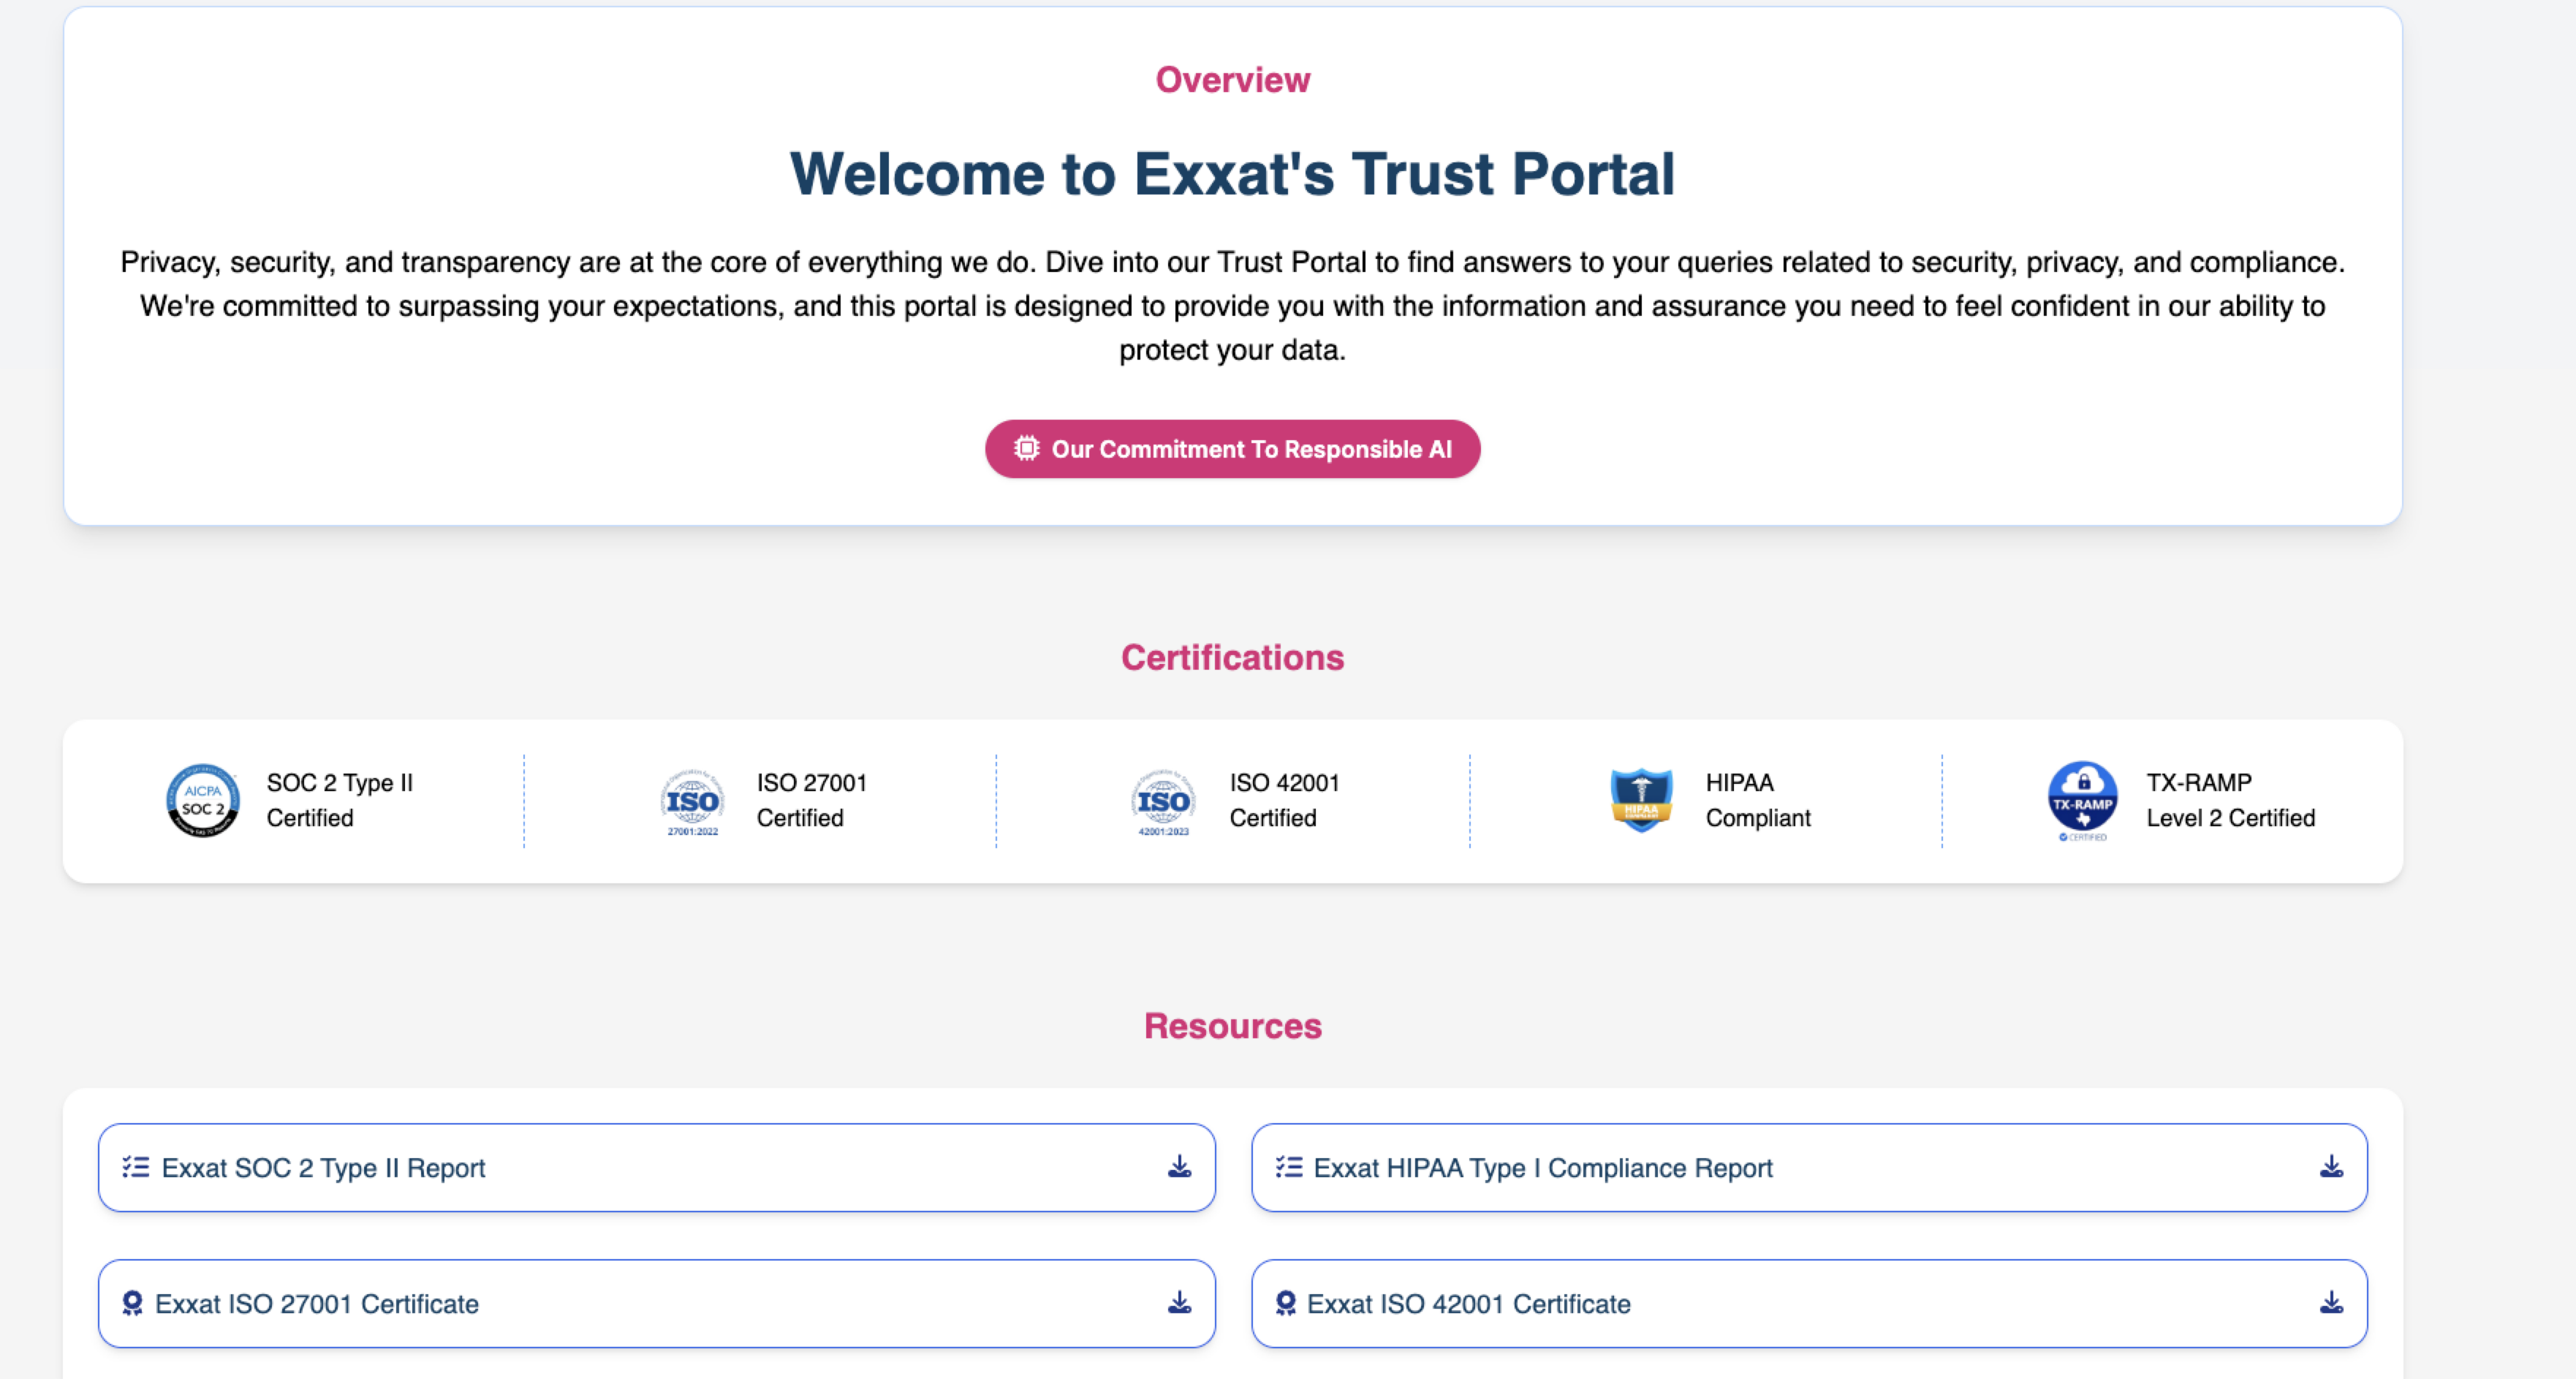
Task: Download the Exxat ISO 27001 Certificate
Action: [x=1179, y=1303]
